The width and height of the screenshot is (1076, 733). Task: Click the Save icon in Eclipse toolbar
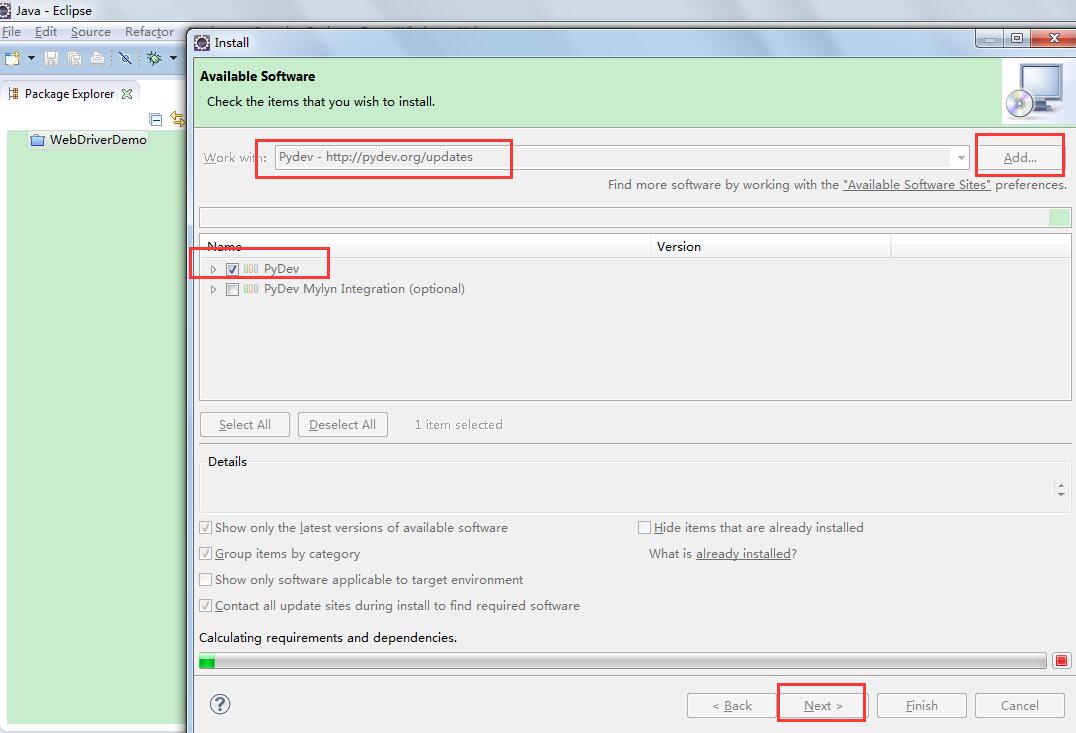(x=51, y=58)
